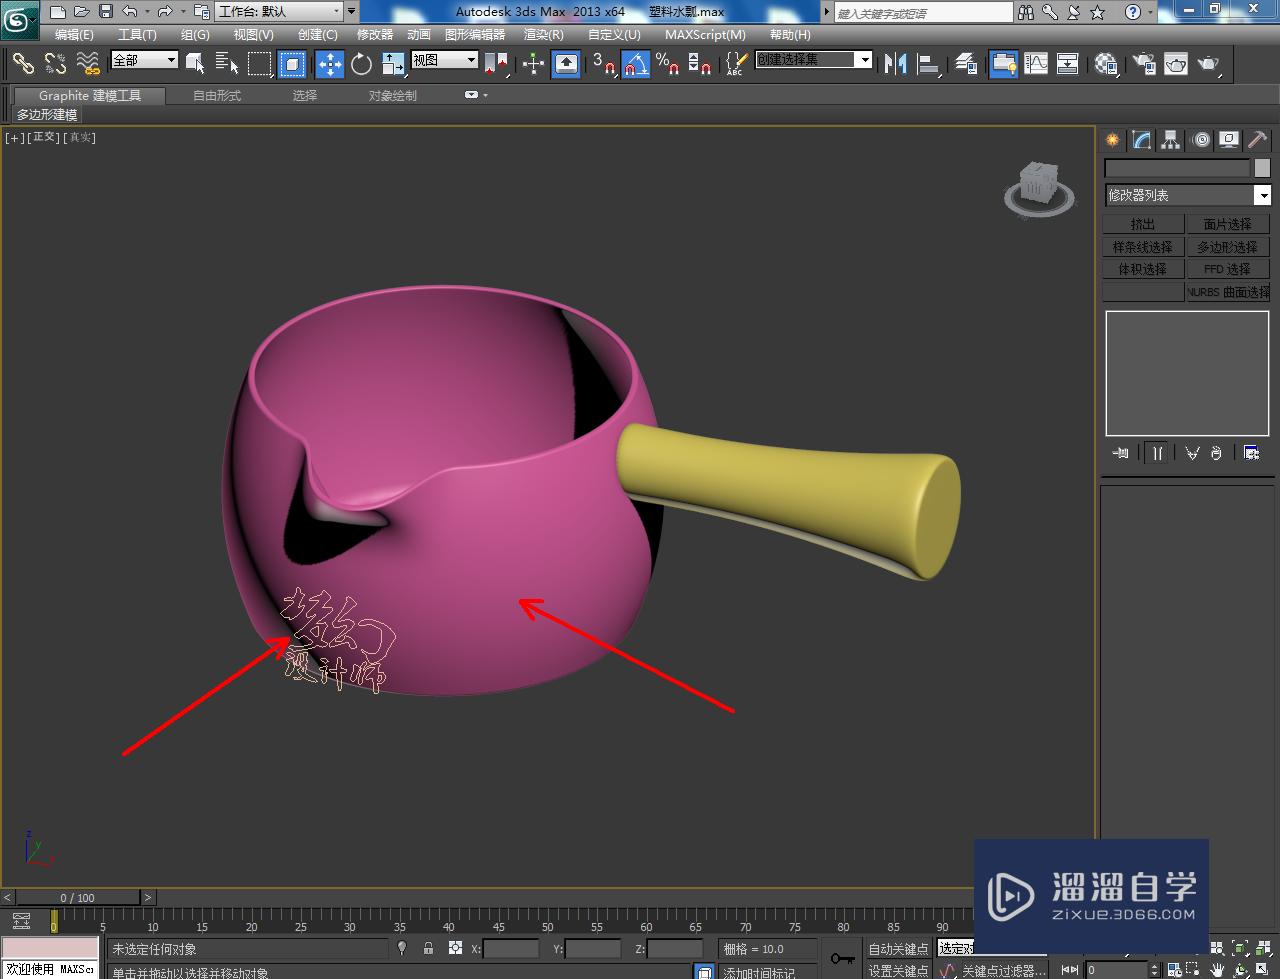
Task: Choose the Rectangular Selection Region tool
Action: tap(260, 64)
